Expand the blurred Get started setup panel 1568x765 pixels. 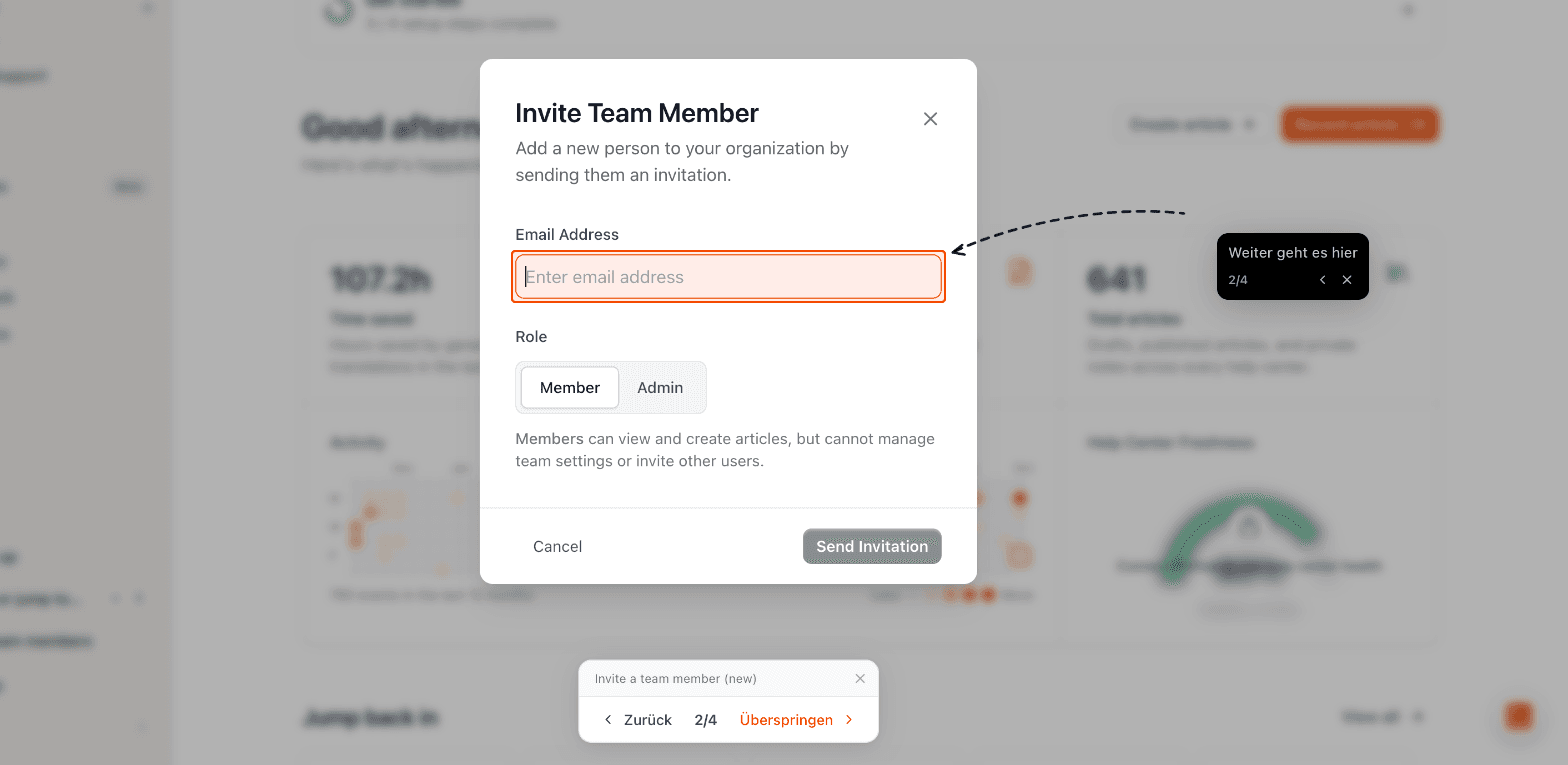[1407, 11]
